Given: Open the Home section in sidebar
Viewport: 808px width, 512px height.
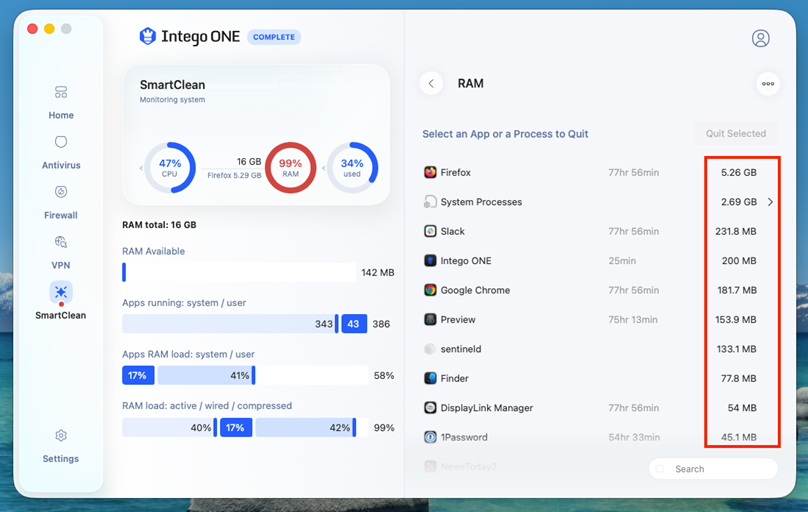Looking at the screenshot, I should pyautogui.click(x=61, y=103).
